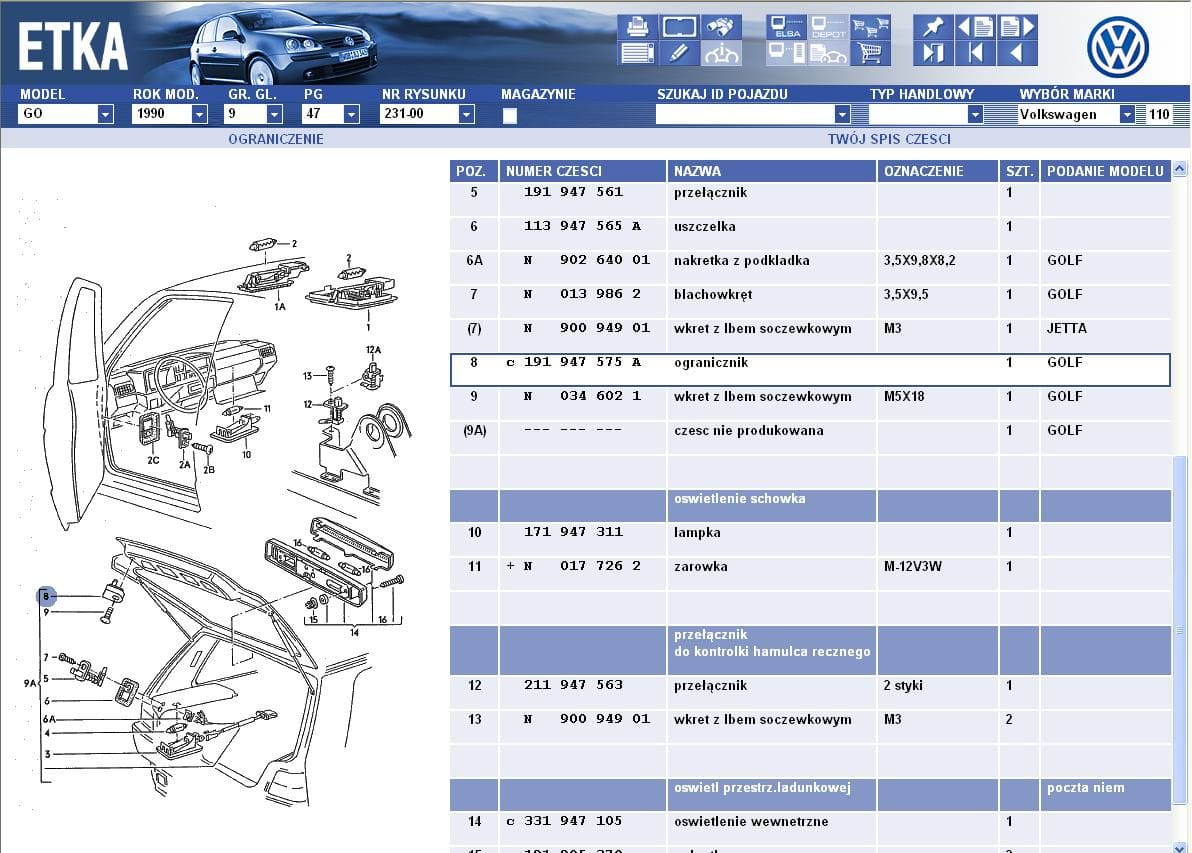Click the plain left arrow back icon
1192x853 pixels.
coord(1016,52)
